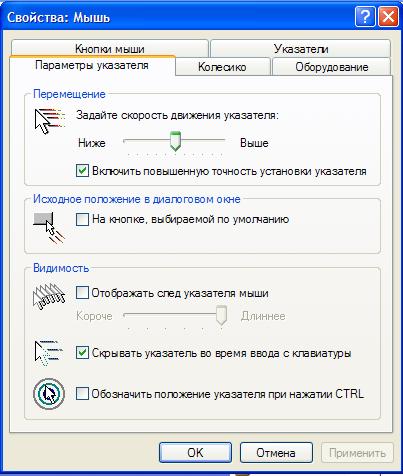Close the Свойства: Мышь dialog
The image size is (403, 476).
click(388, 17)
